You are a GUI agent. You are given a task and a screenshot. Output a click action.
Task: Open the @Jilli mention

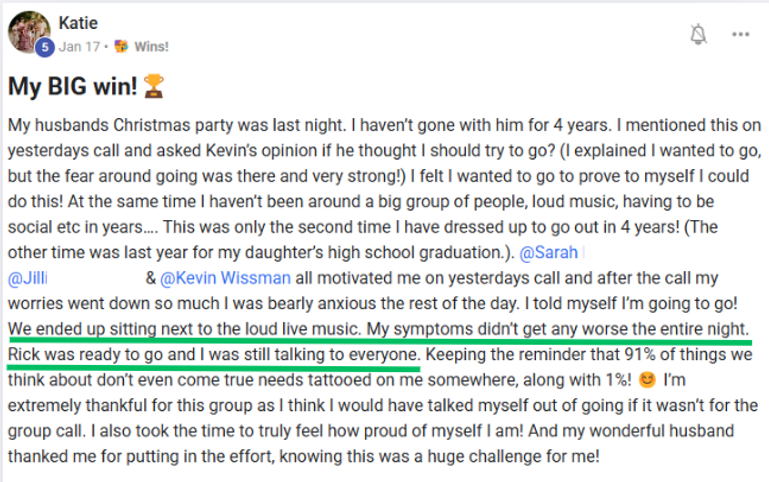click(28, 278)
